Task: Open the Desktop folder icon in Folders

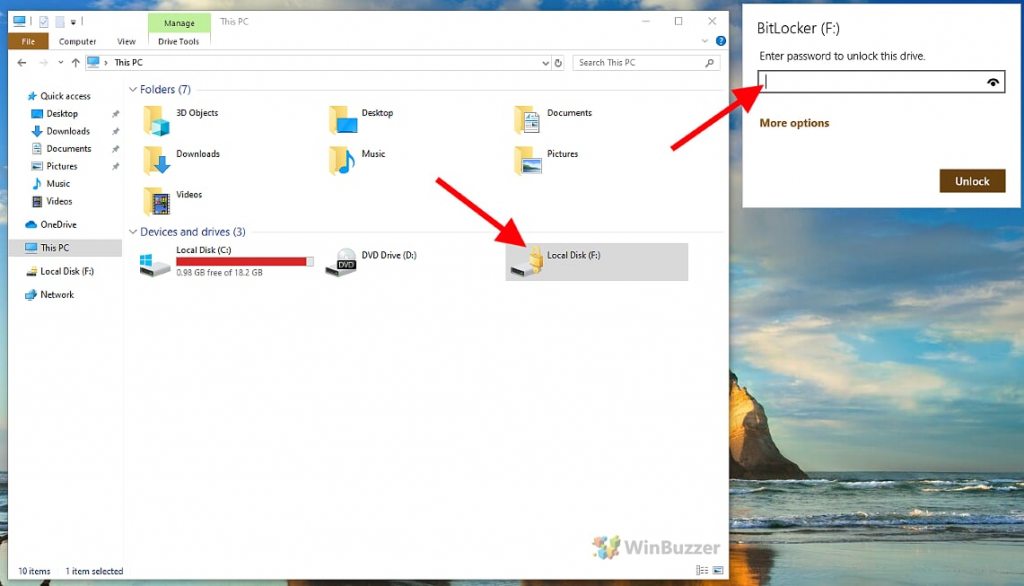Action: [x=342, y=120]
